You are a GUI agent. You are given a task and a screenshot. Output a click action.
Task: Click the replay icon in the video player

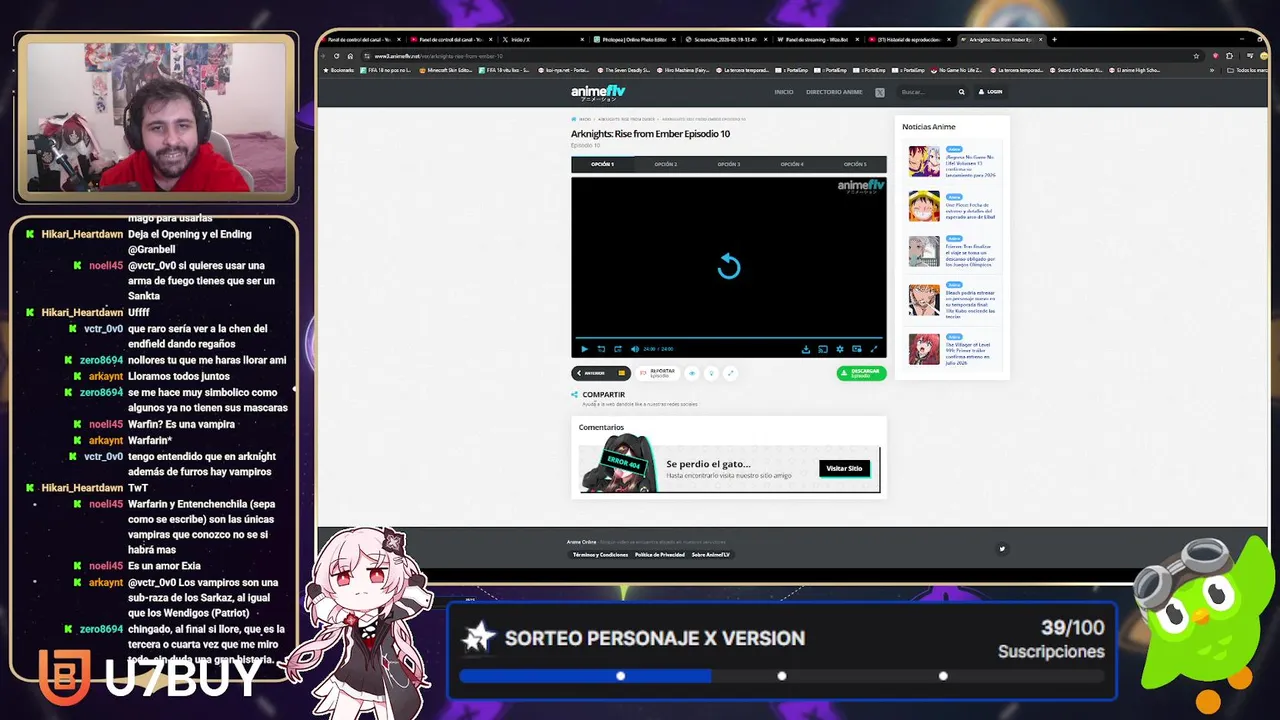(x=729, y=266)
